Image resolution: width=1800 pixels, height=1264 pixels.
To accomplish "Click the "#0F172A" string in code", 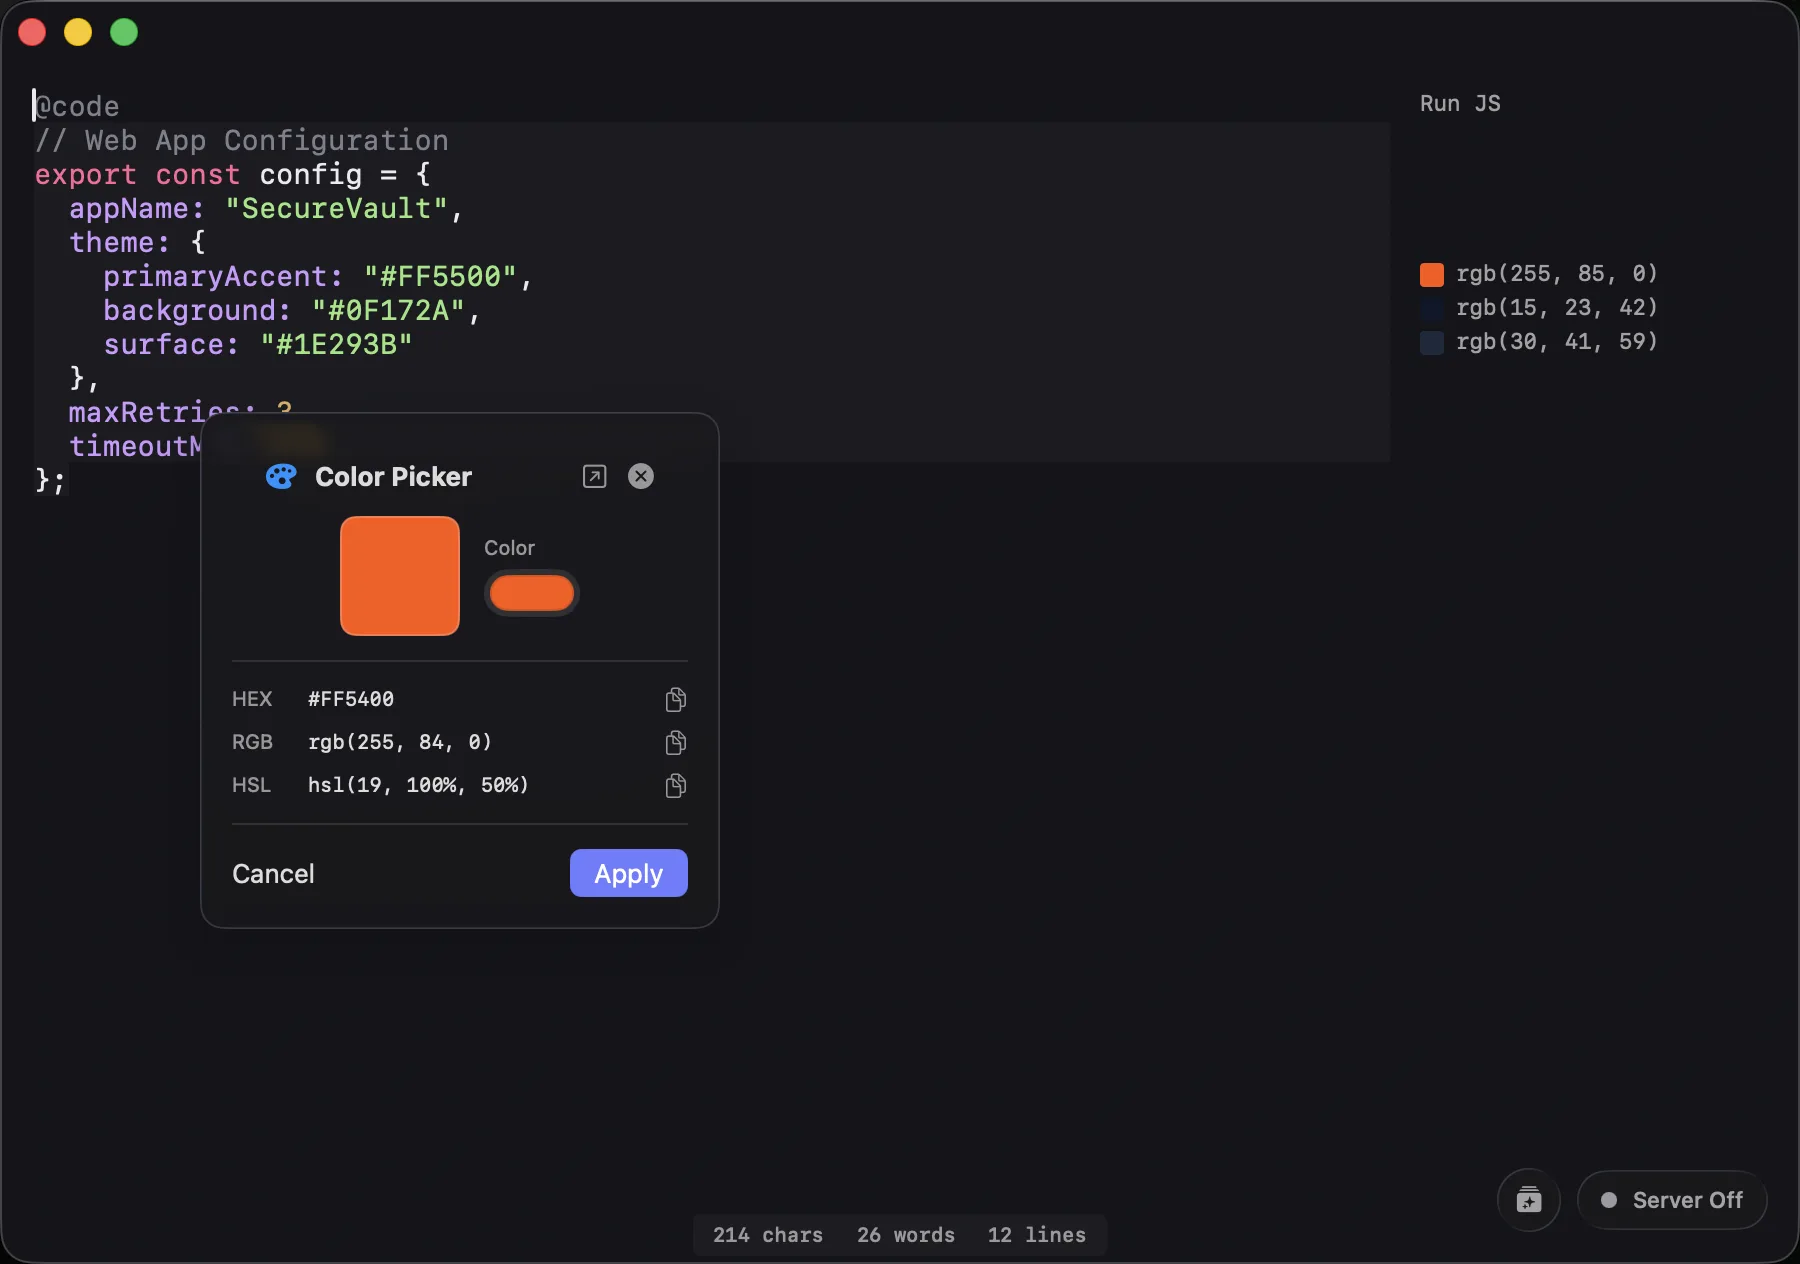I will tap(388, 311).
